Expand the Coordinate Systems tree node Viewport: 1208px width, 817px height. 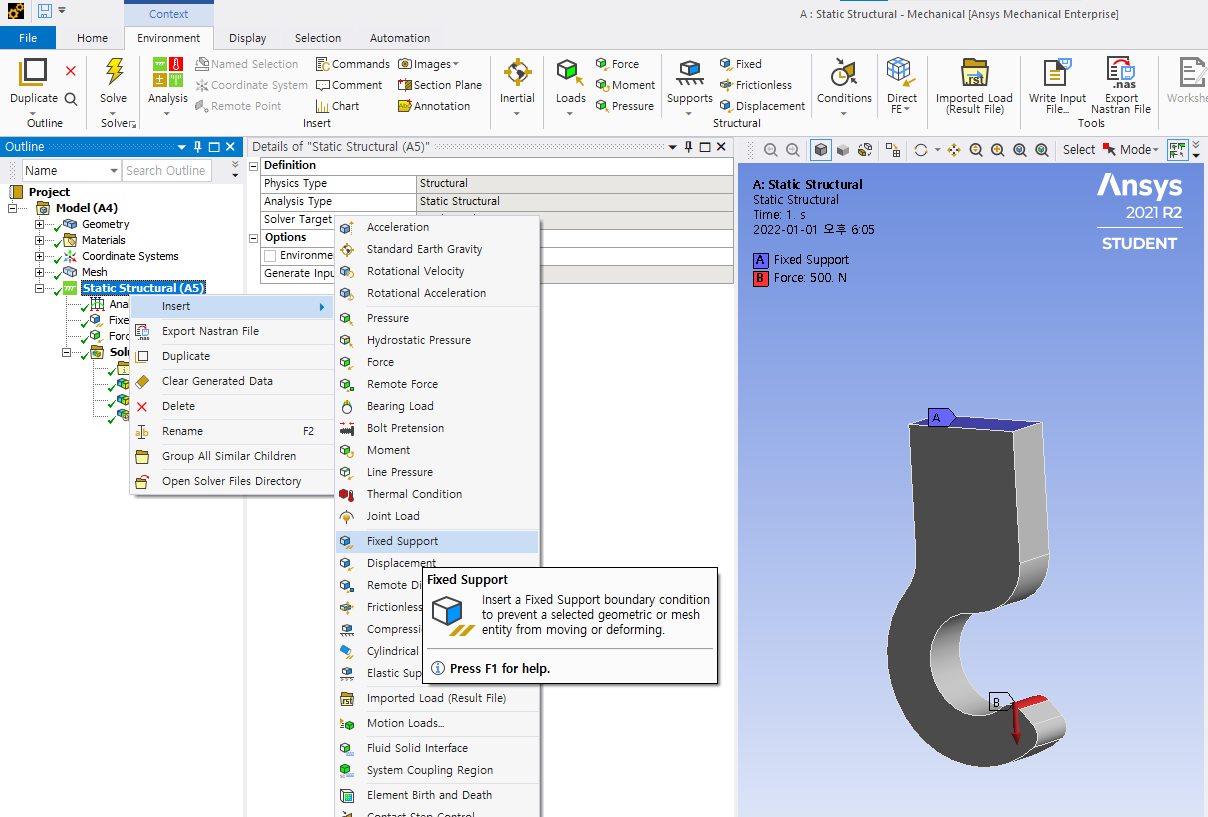[40, 257]
